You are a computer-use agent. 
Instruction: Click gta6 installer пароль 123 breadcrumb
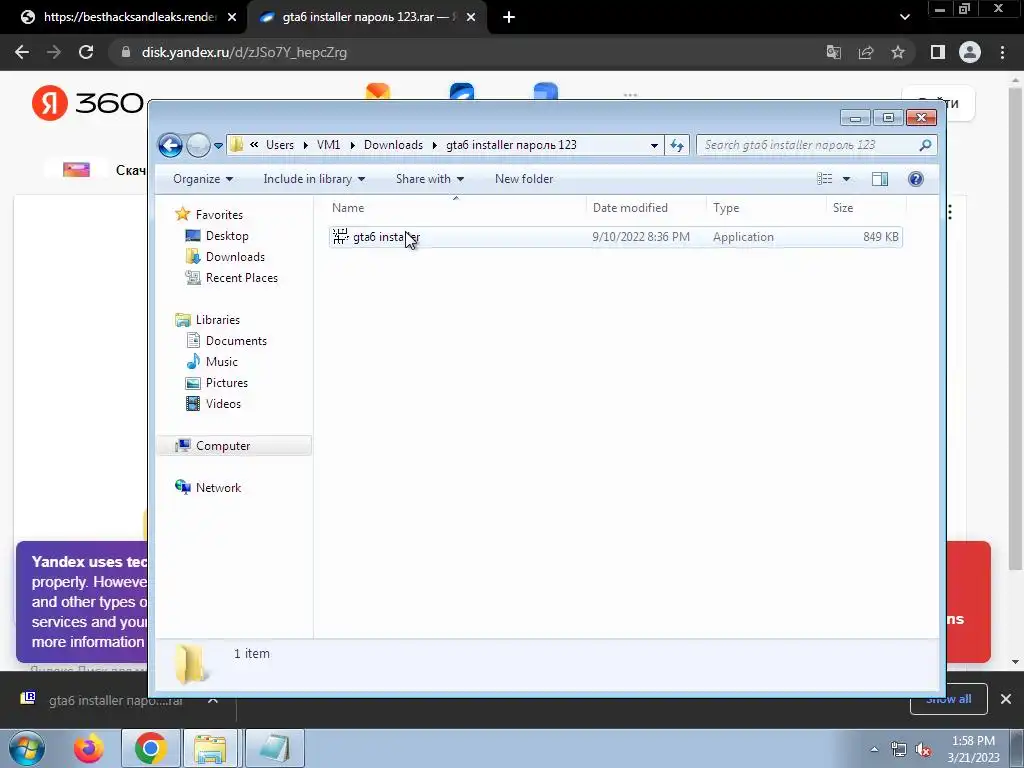point(511,145)
